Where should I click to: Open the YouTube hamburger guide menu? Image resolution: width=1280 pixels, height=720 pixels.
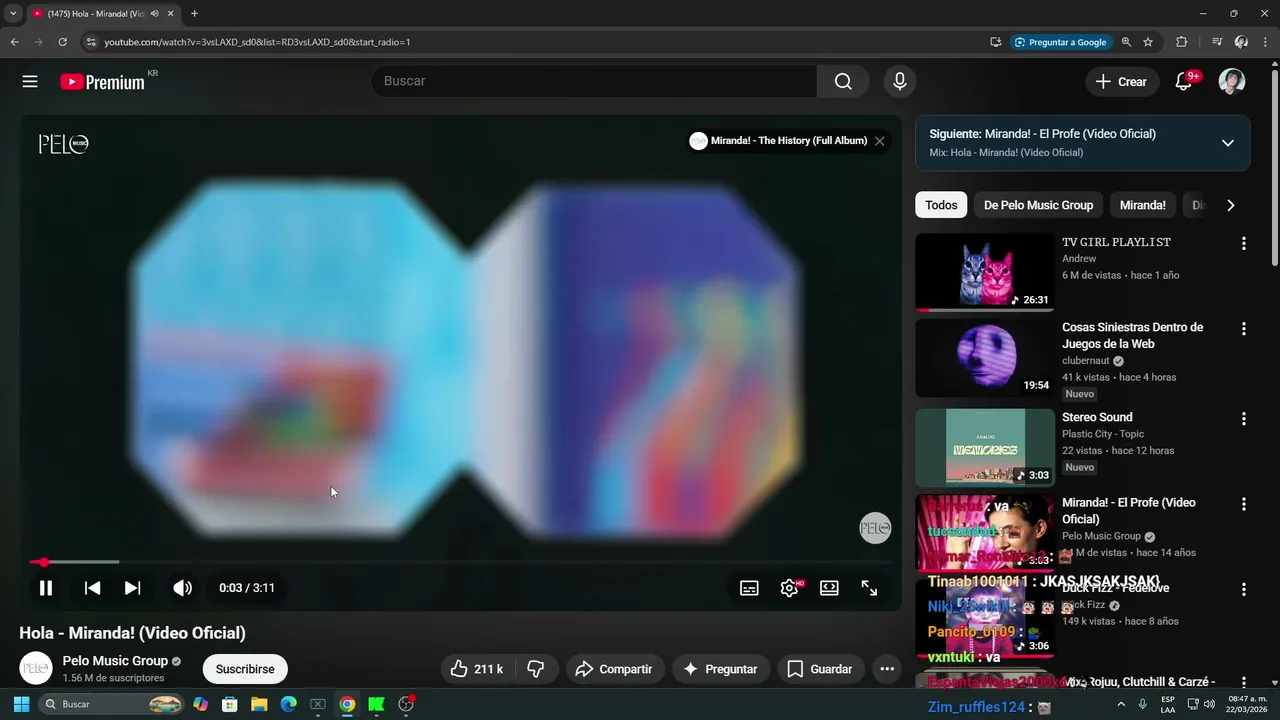click(30, 82)
